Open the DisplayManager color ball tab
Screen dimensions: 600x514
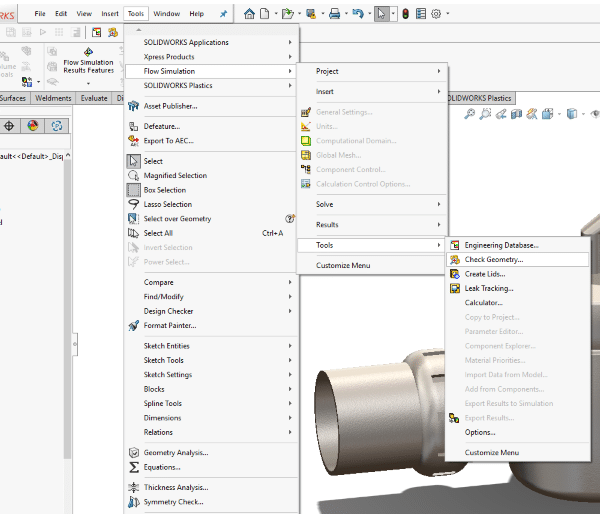(x=32, y=126)
